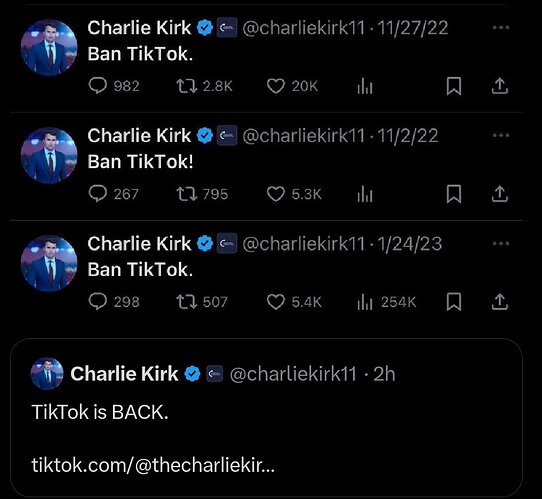Viewport: 542px width, 499px height.
Task: View the 254K views analytics icon
Action: pyautogui.click(x=365, y=302)
